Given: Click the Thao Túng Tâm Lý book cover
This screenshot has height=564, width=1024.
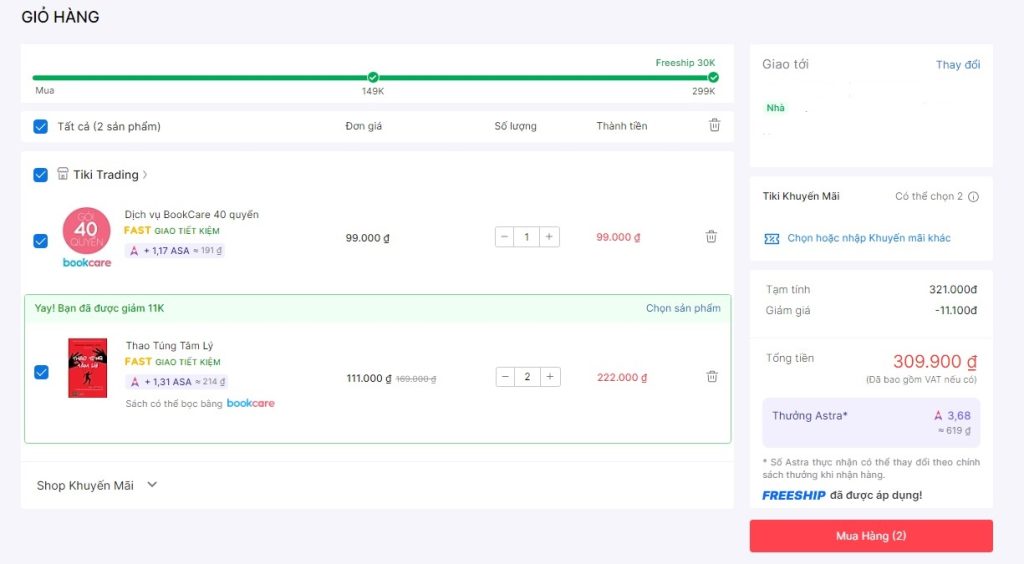Looking at the screenshot, I should click(x=88, y=368).
